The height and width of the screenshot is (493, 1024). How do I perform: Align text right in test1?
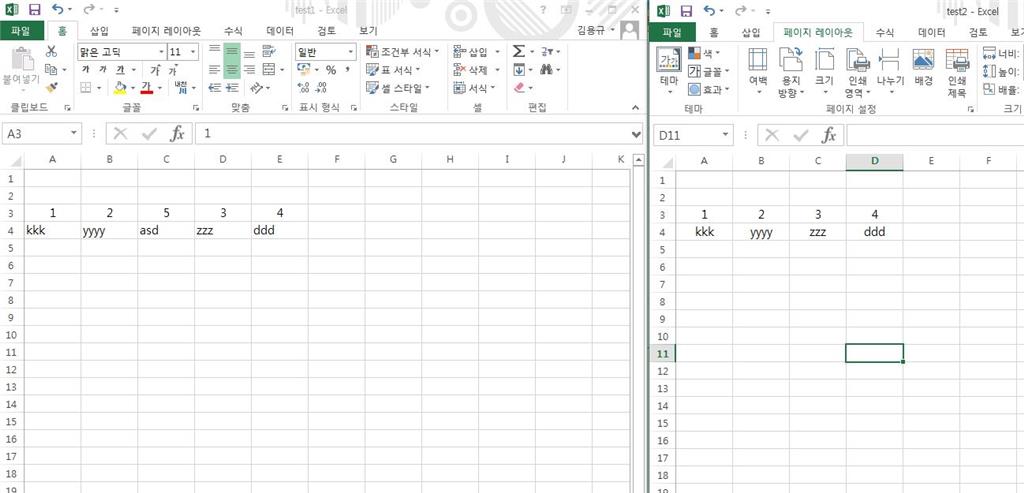click(249, 69)
